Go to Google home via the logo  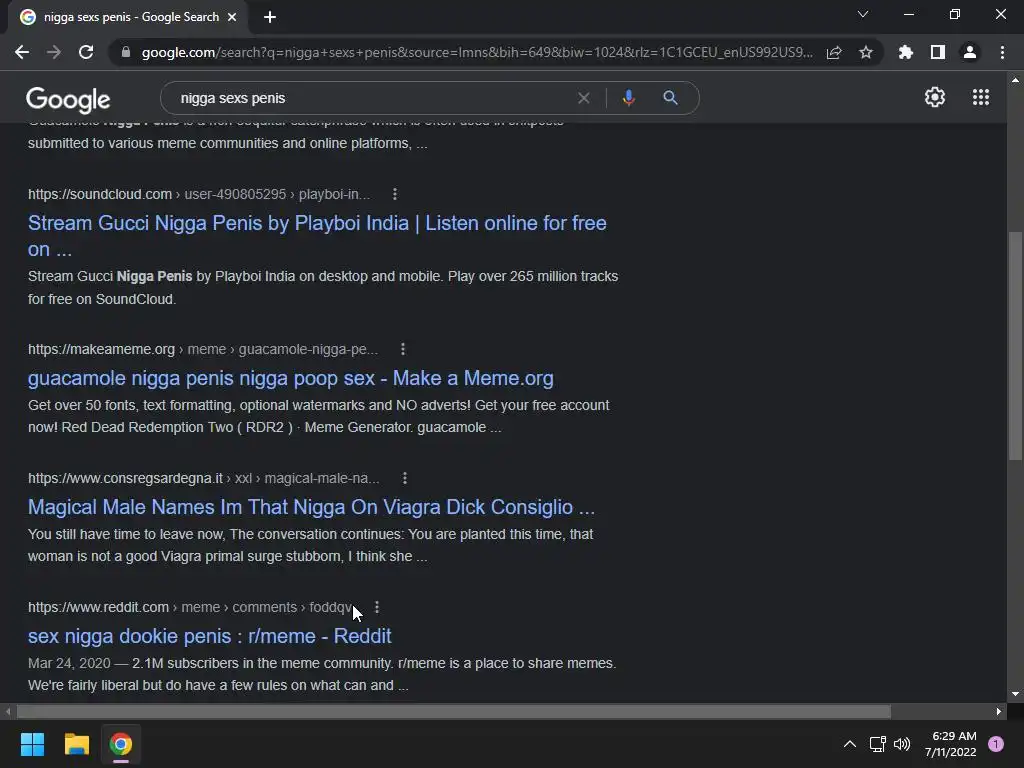click(x=68, y=100)
